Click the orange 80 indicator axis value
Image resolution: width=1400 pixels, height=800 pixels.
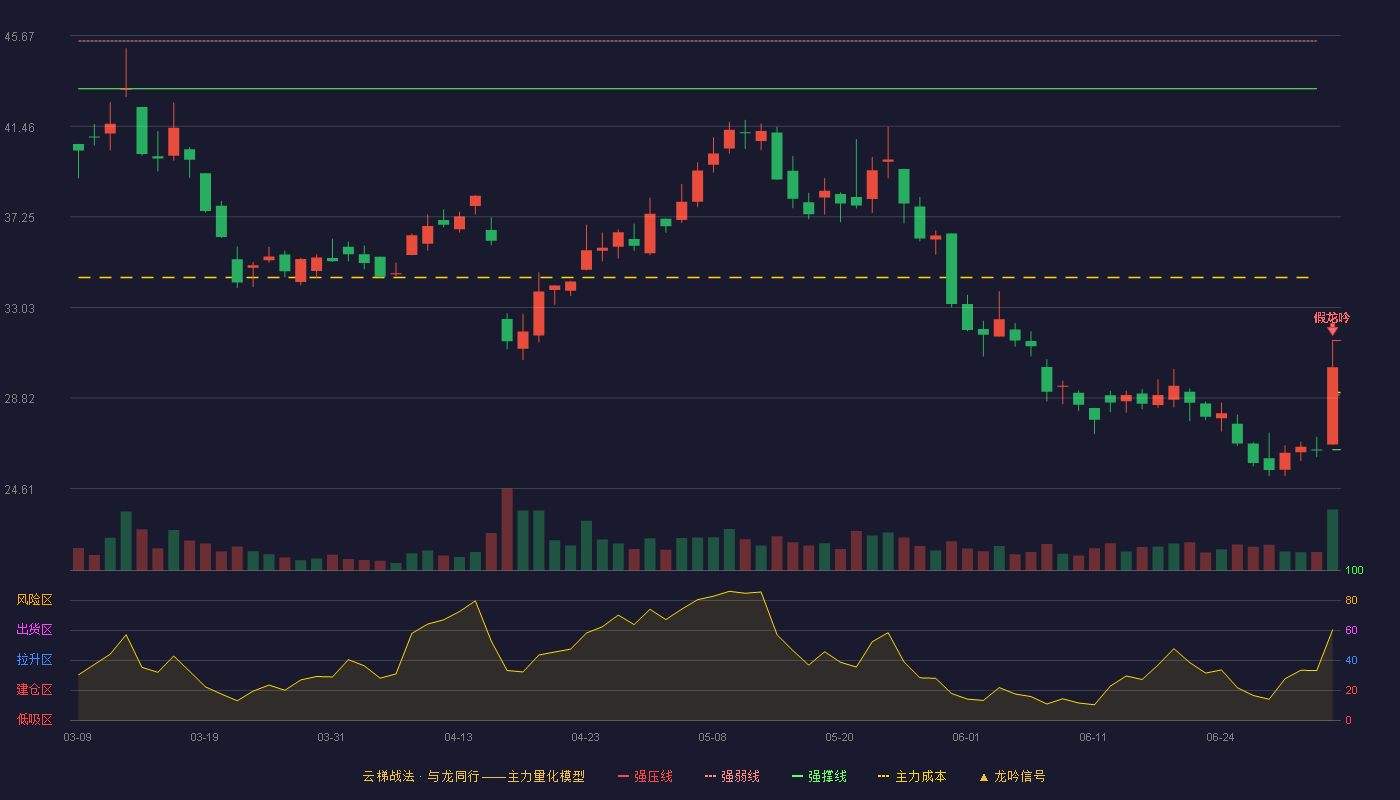click(x=1351, y=600)
